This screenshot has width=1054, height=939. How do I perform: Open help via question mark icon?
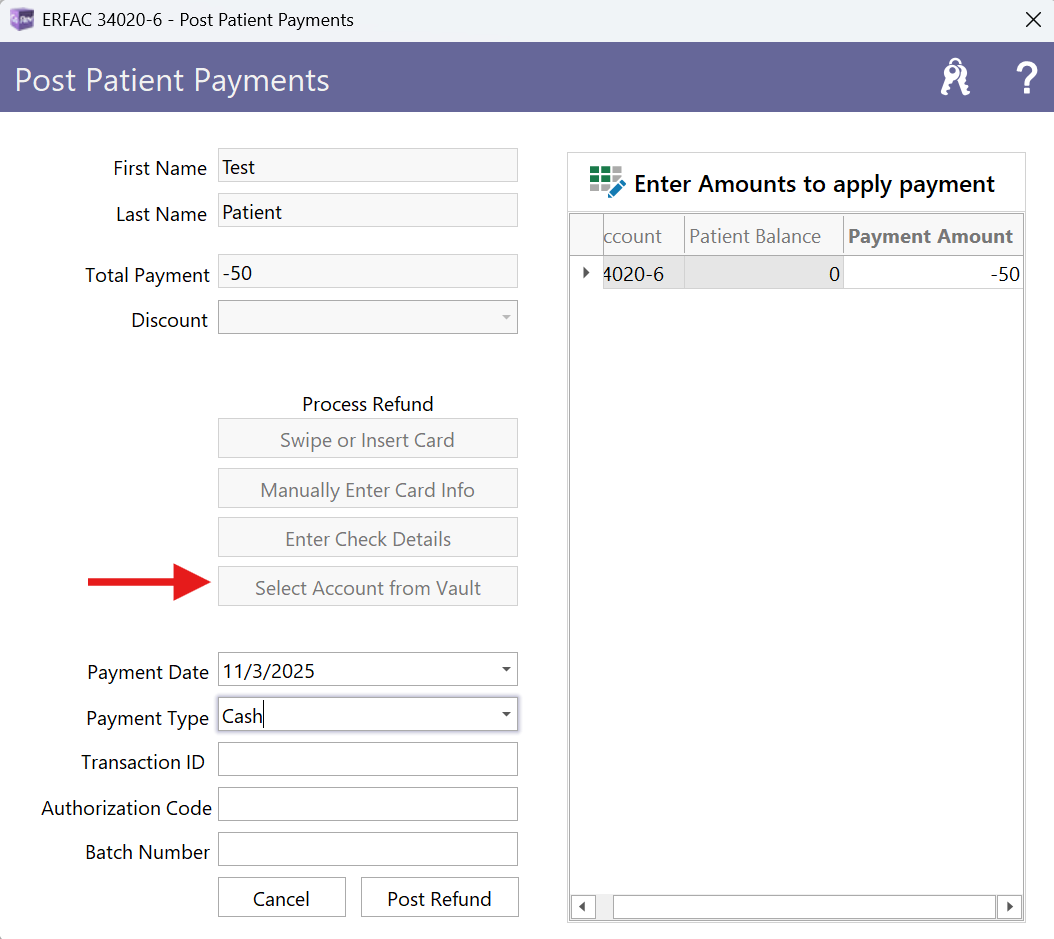click(1026, 78)
